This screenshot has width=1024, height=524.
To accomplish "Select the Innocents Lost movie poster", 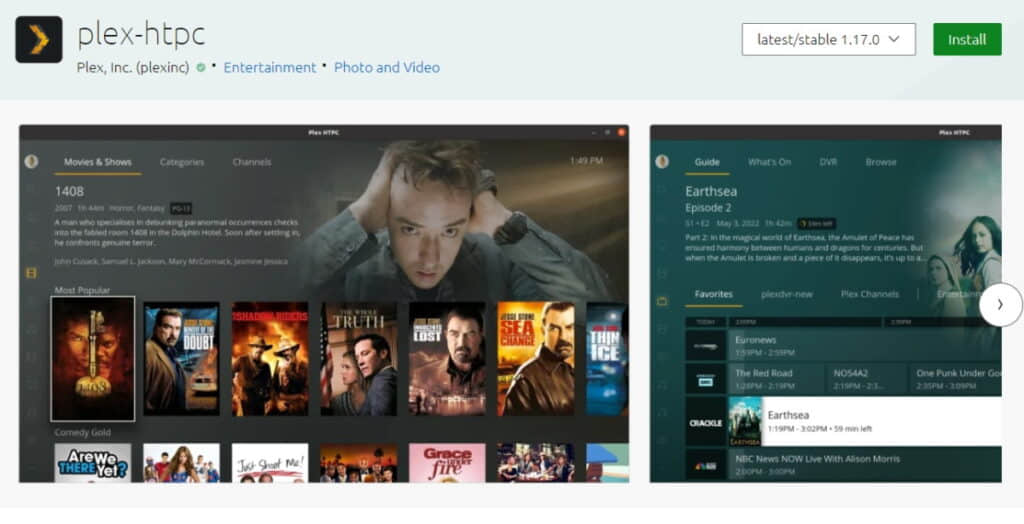I will [447, 359].
